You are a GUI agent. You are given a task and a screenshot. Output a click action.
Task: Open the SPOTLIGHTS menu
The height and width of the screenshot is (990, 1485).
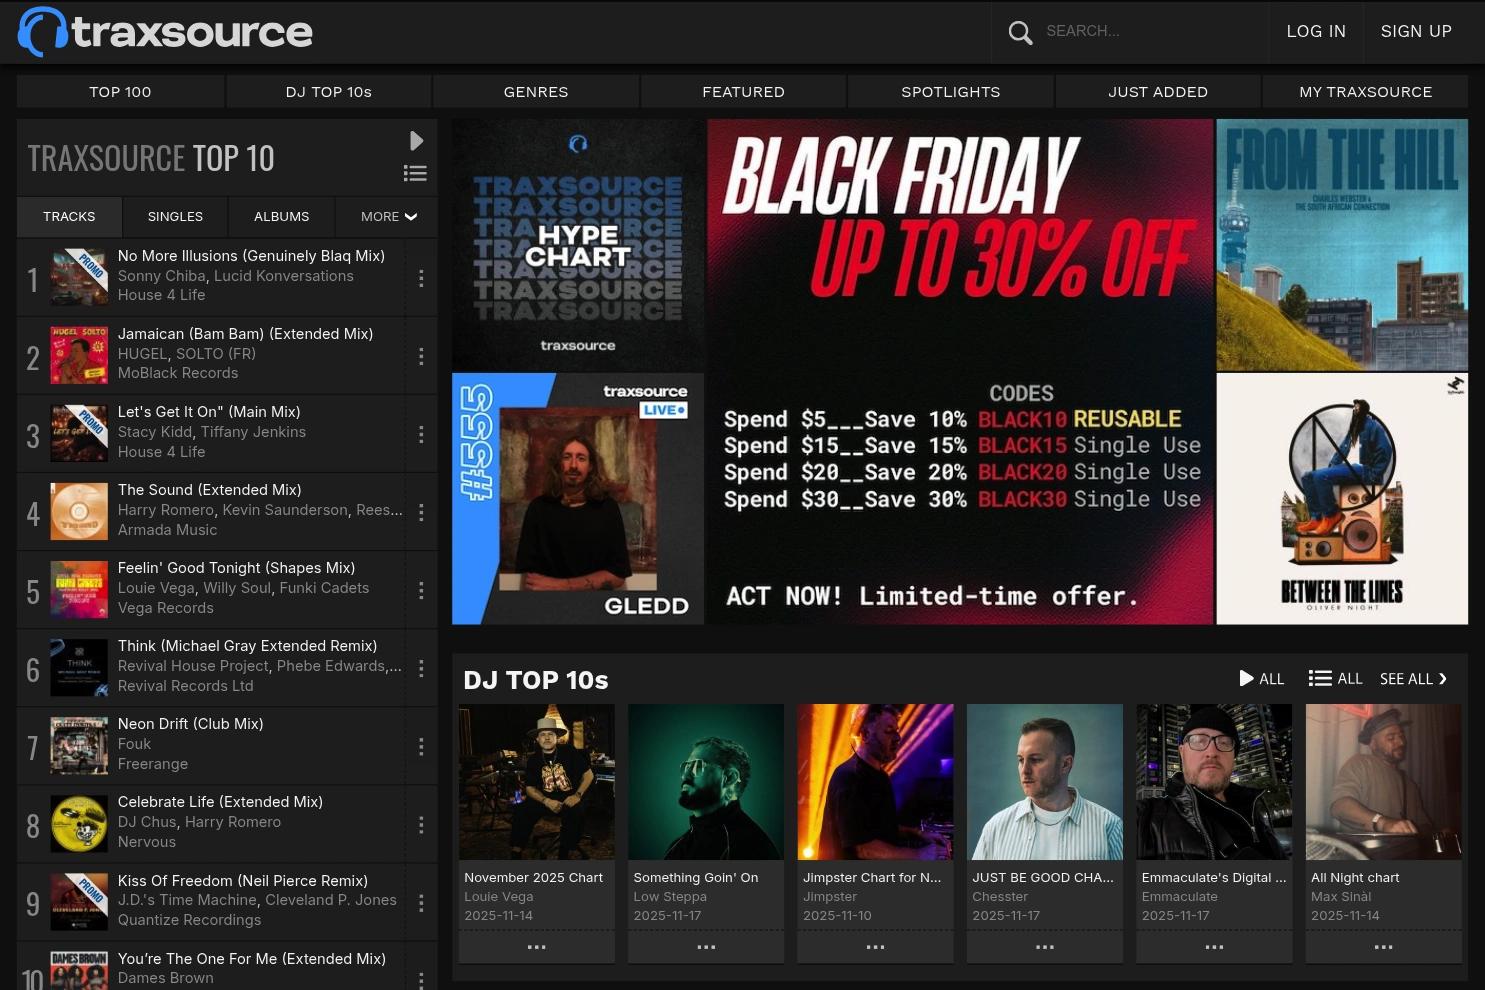click(951, 92)
